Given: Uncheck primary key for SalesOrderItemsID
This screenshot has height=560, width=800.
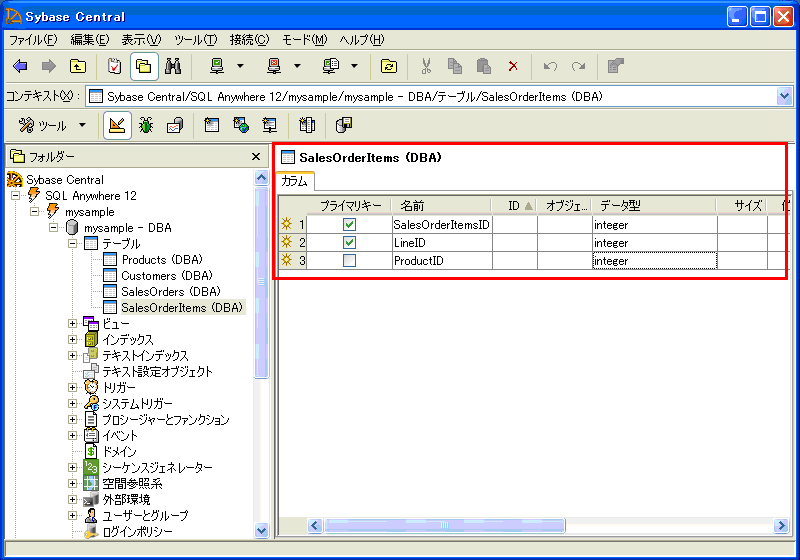Looking at the screenshot, I should pos(349,225).
